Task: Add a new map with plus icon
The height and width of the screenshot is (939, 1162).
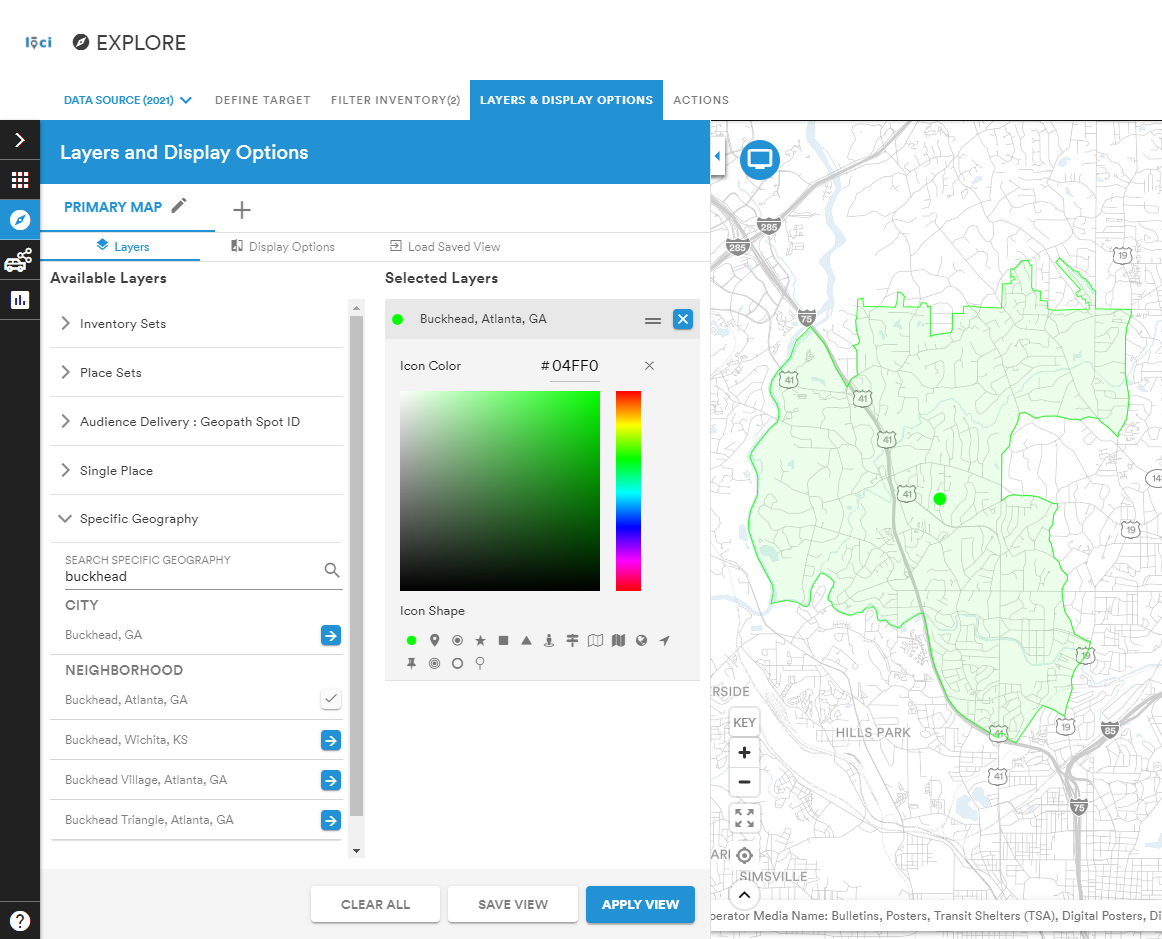Action: click(x=242, y=210)
